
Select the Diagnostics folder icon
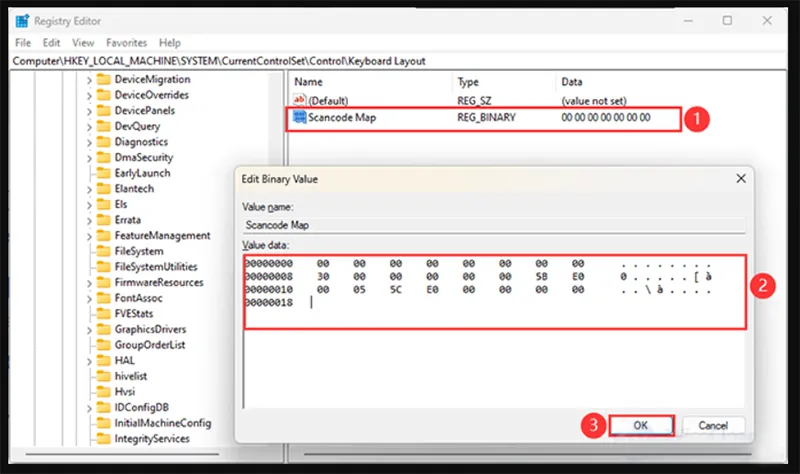(x=102, y=142)
